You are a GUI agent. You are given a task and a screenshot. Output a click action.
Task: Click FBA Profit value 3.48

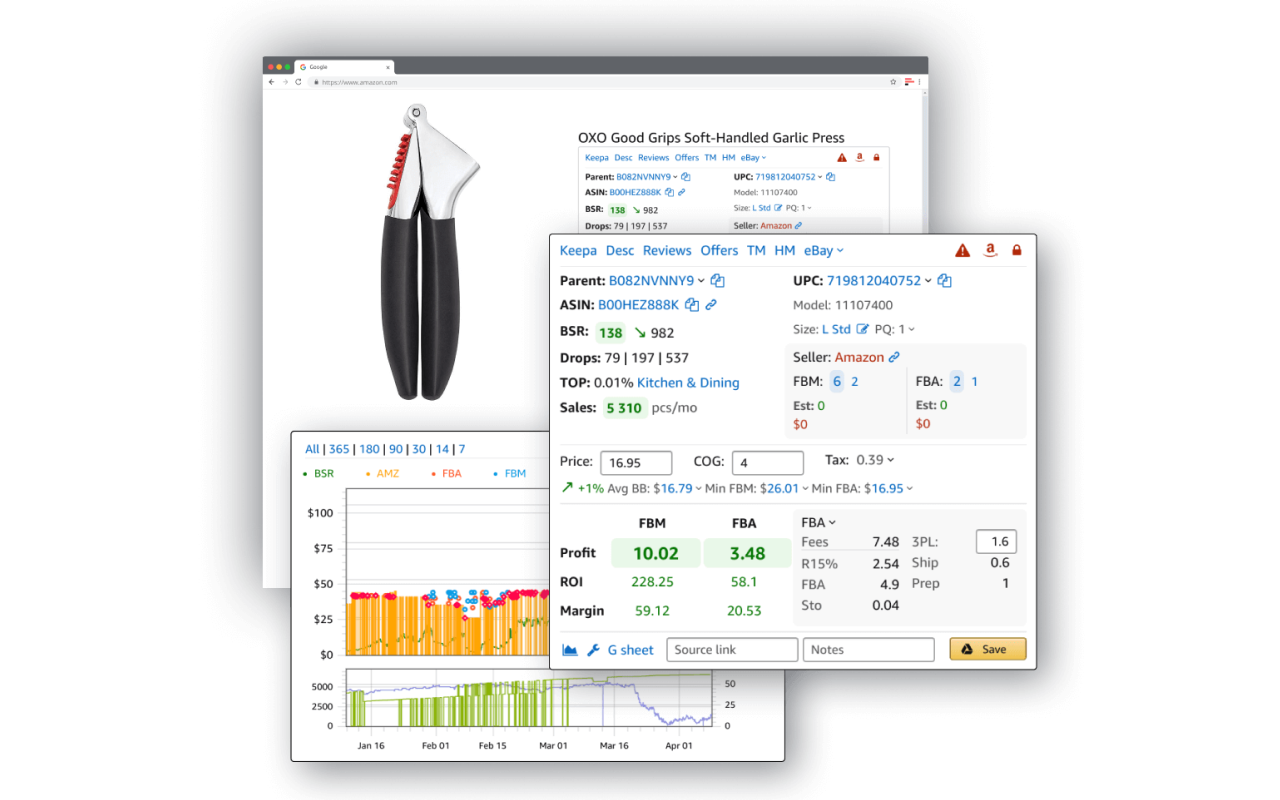pos(747,553)
